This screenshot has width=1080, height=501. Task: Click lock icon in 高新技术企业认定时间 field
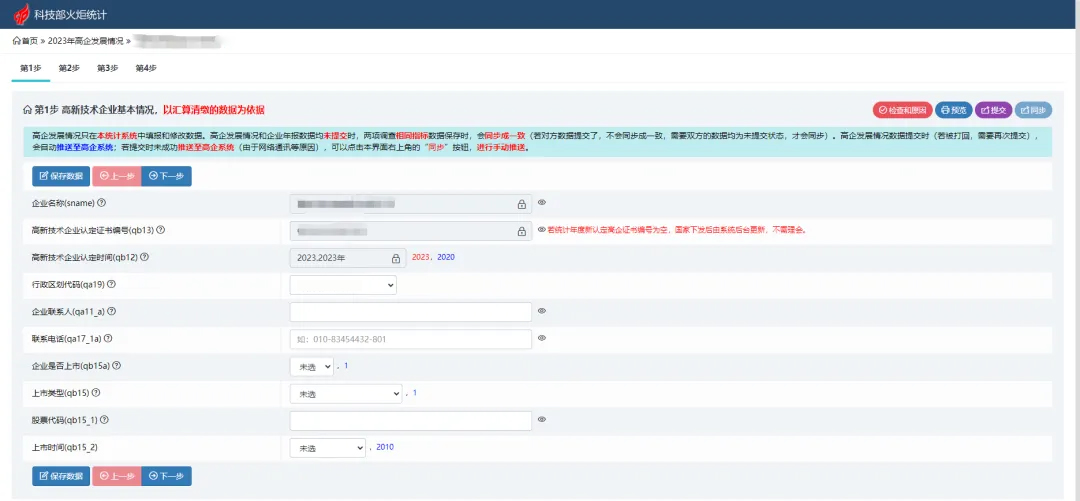coord(398,257)
